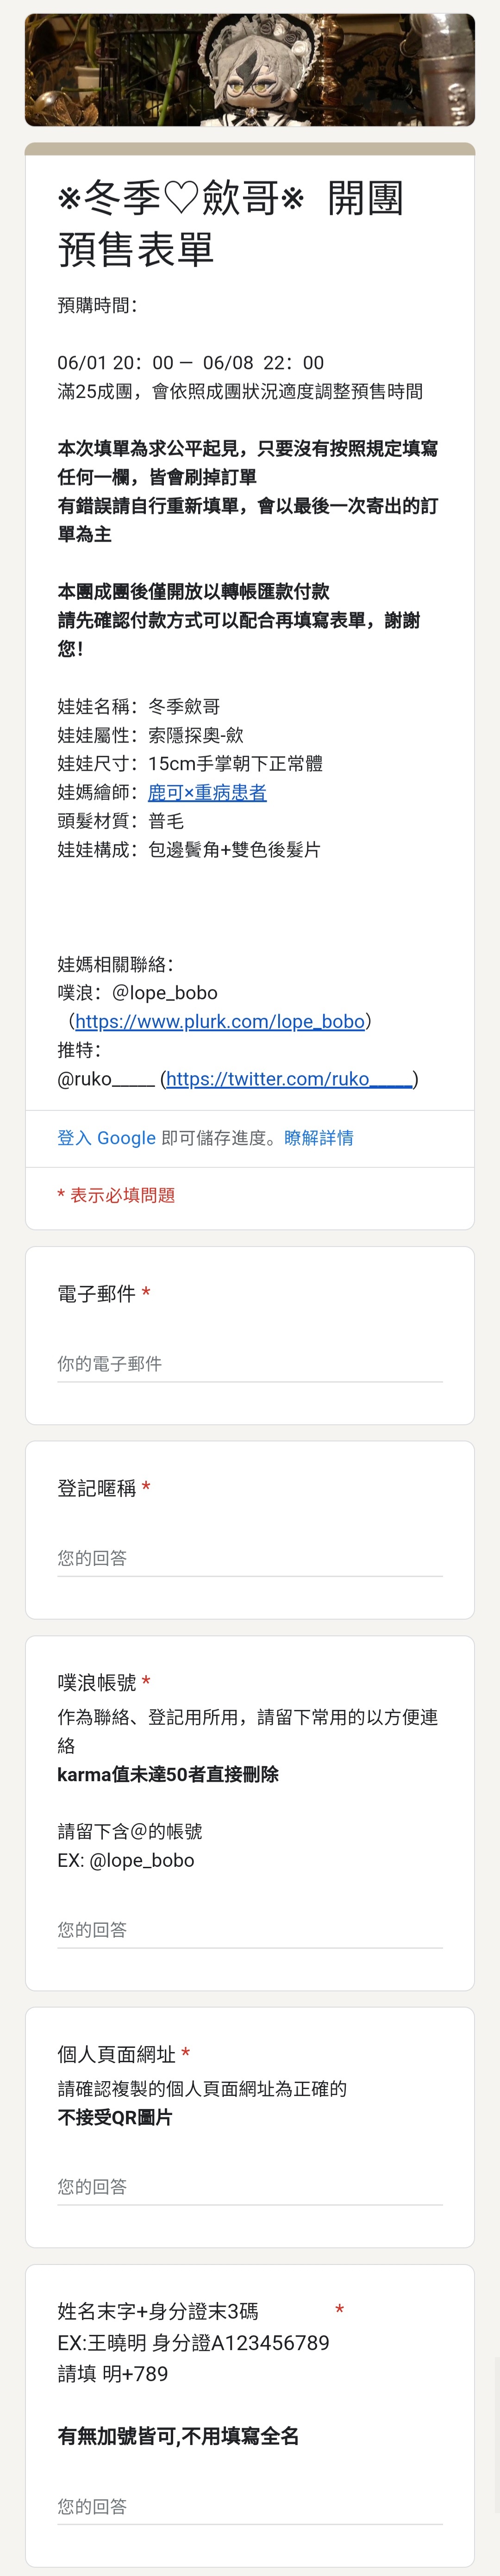The width and height of the screenshot is (500, 2576).
Task: Click 登入 Google to save progress
Action: [x=106, y=1138]
